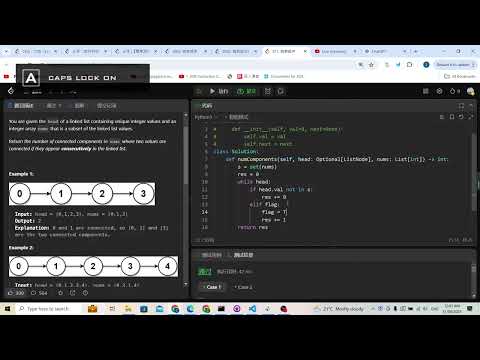Click the Relaunch to update button
Image resolution: width=480 pixels, height=360 pixels.
coord(455,65)
